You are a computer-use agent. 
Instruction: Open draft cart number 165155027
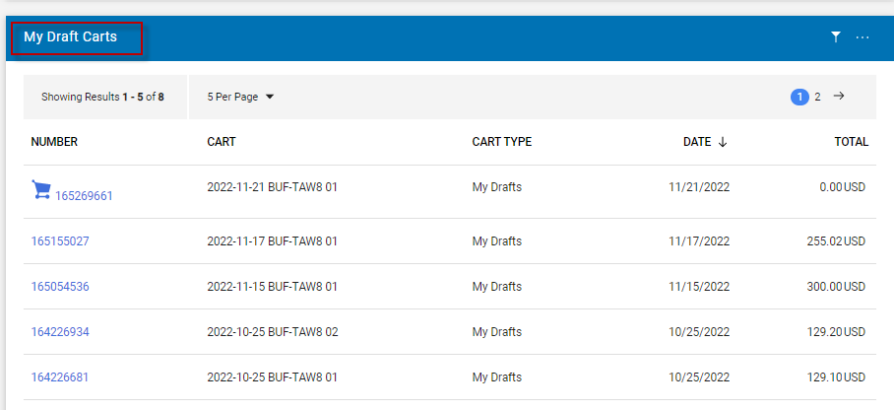point(60,241)
